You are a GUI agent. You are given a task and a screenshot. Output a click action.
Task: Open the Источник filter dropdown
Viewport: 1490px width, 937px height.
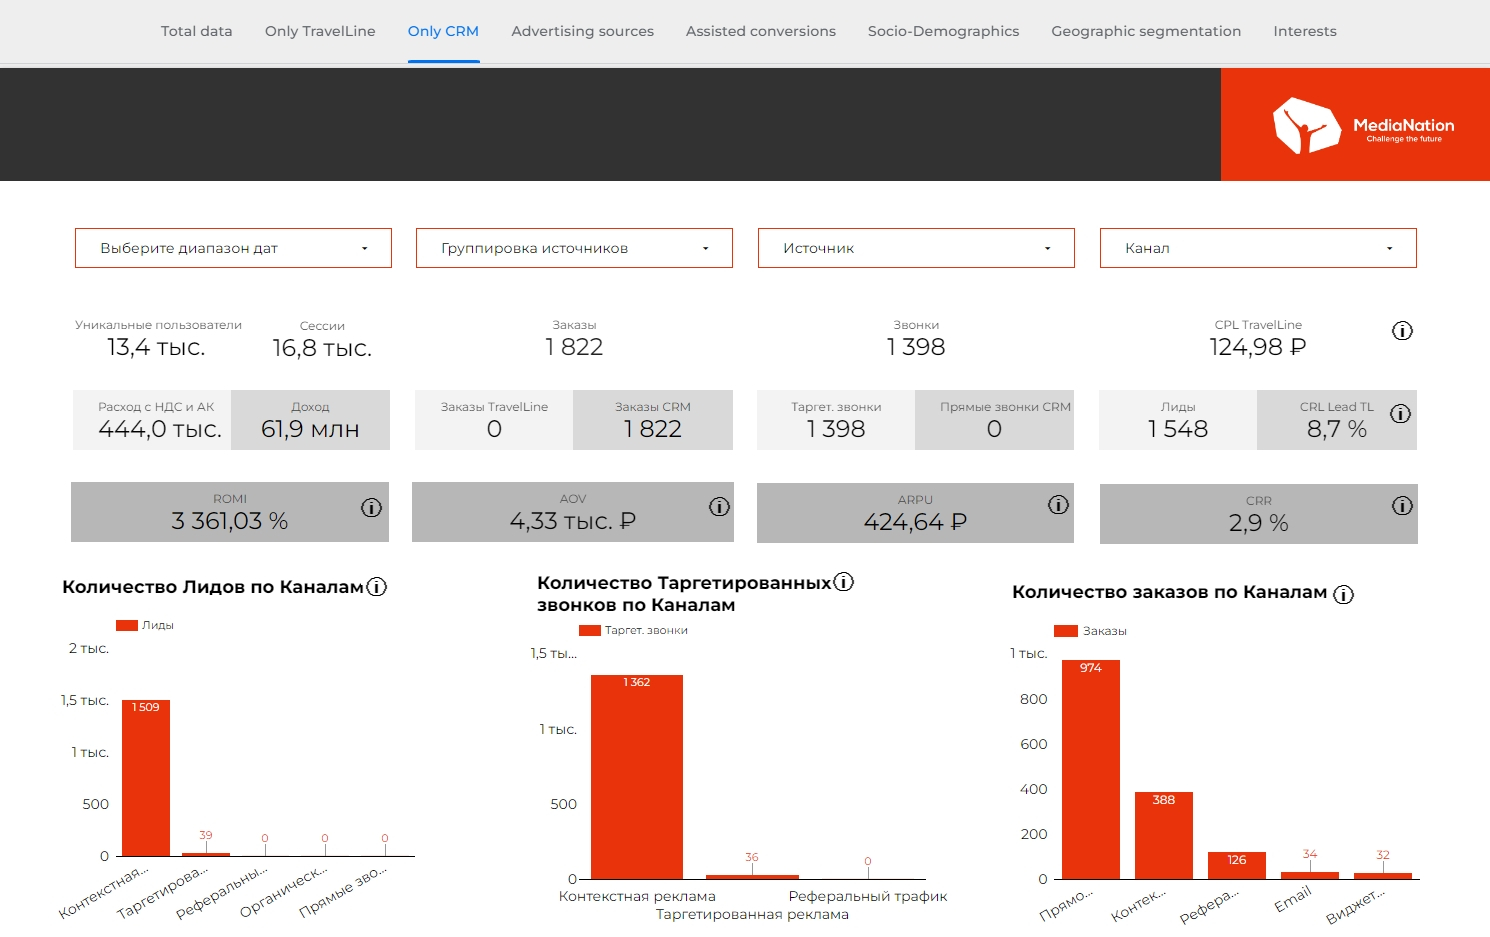[916, 248]
